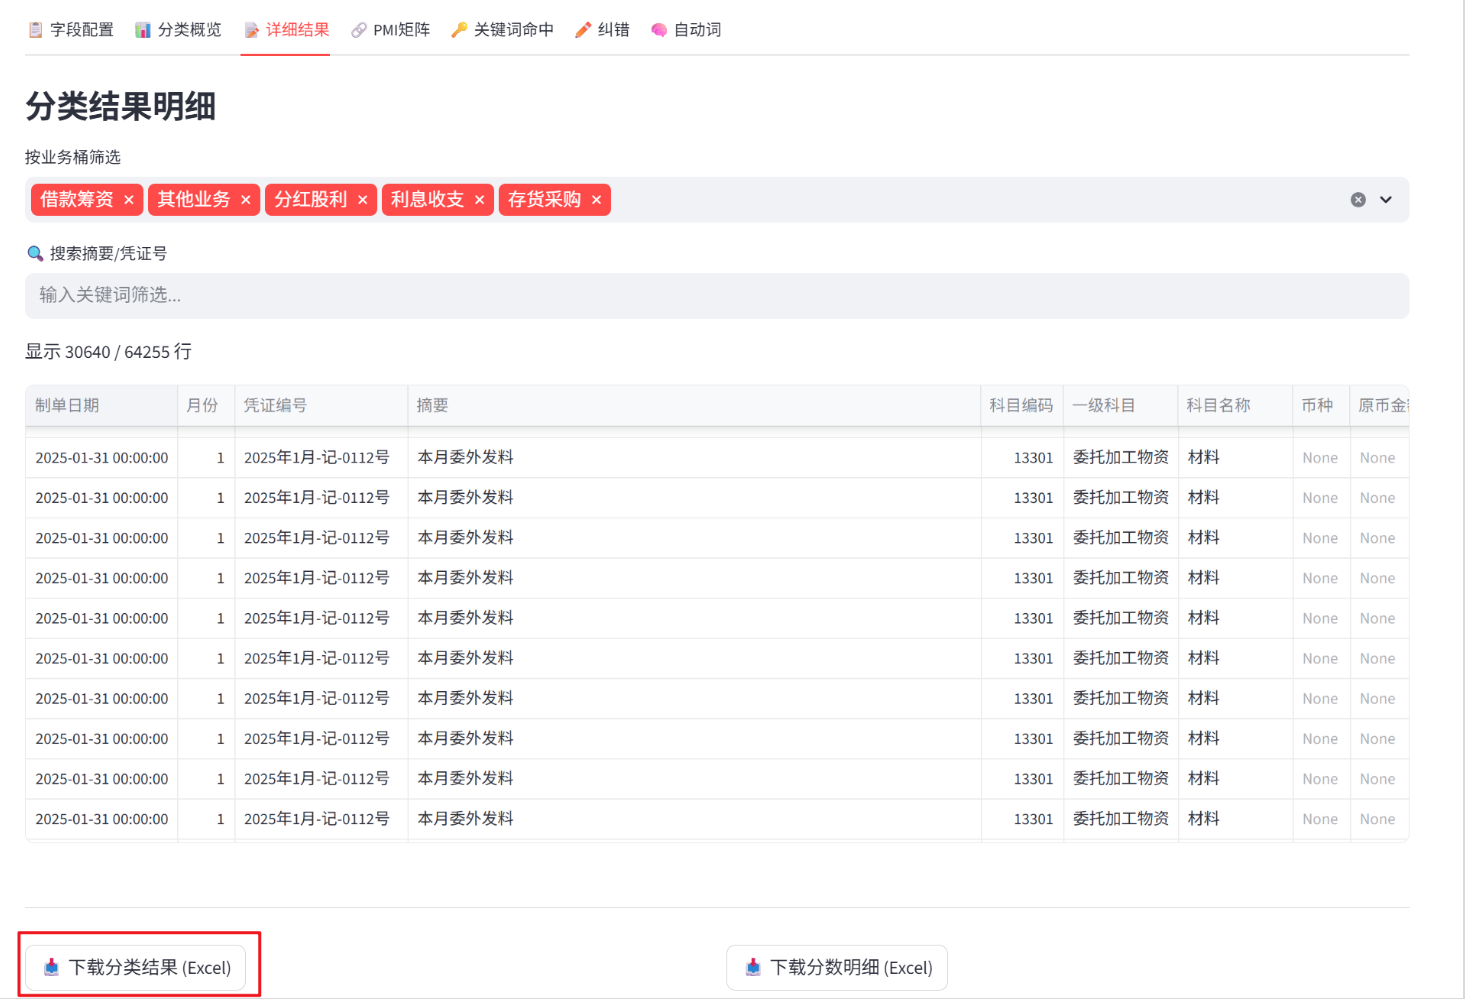The image size is (1465, 999).
Task: Go to the 关键词命中 tab
Action: (502, 30)
